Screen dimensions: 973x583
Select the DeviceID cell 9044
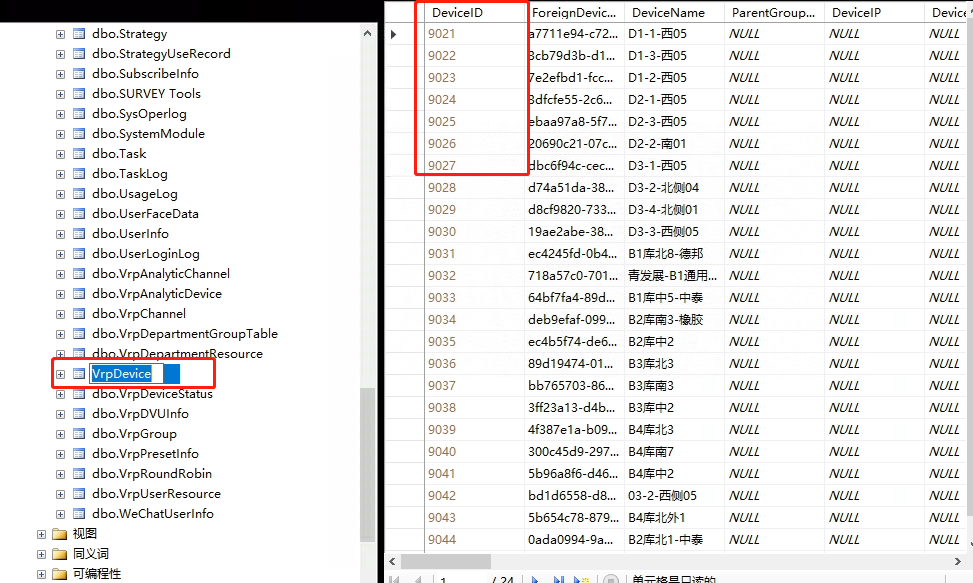point(475,540)
